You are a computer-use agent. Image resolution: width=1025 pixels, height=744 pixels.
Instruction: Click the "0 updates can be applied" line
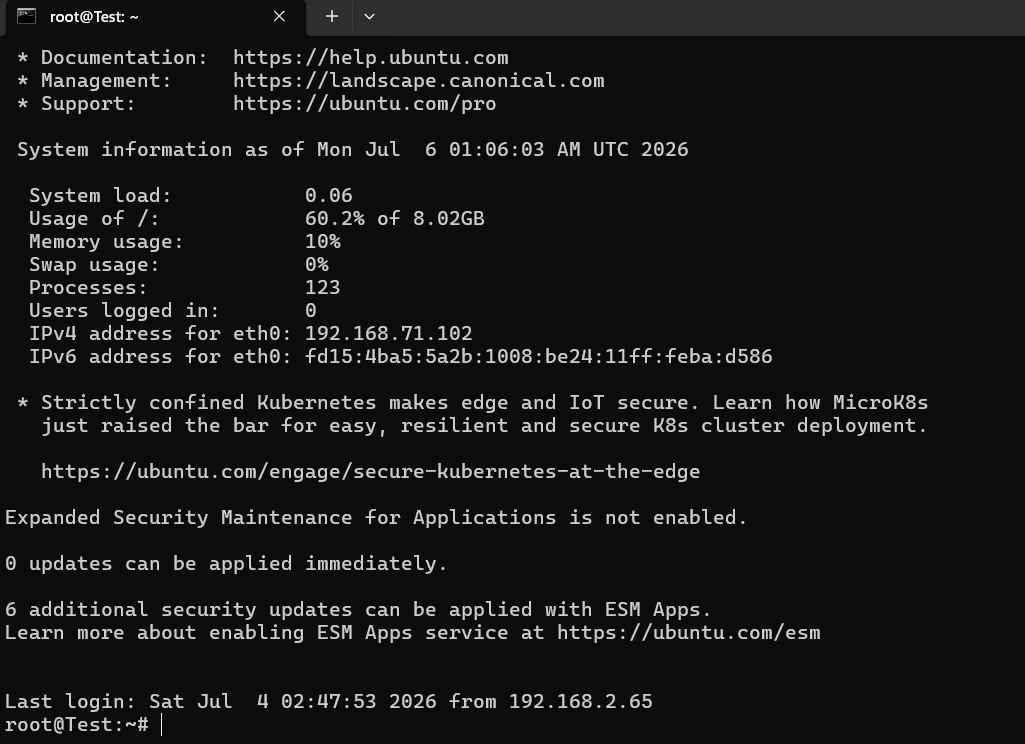tap(226, 564)
